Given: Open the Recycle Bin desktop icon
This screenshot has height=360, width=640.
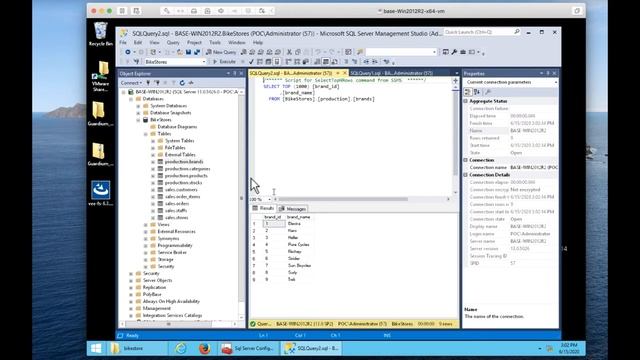Looking at the screenshot, I should pyautogui.click(x=100, y=34).
